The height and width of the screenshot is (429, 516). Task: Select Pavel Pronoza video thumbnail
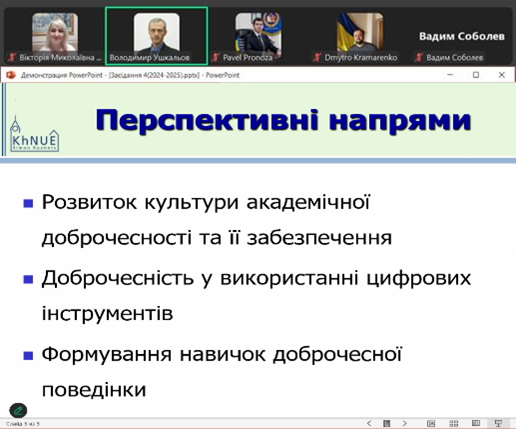tap(258, 36)
